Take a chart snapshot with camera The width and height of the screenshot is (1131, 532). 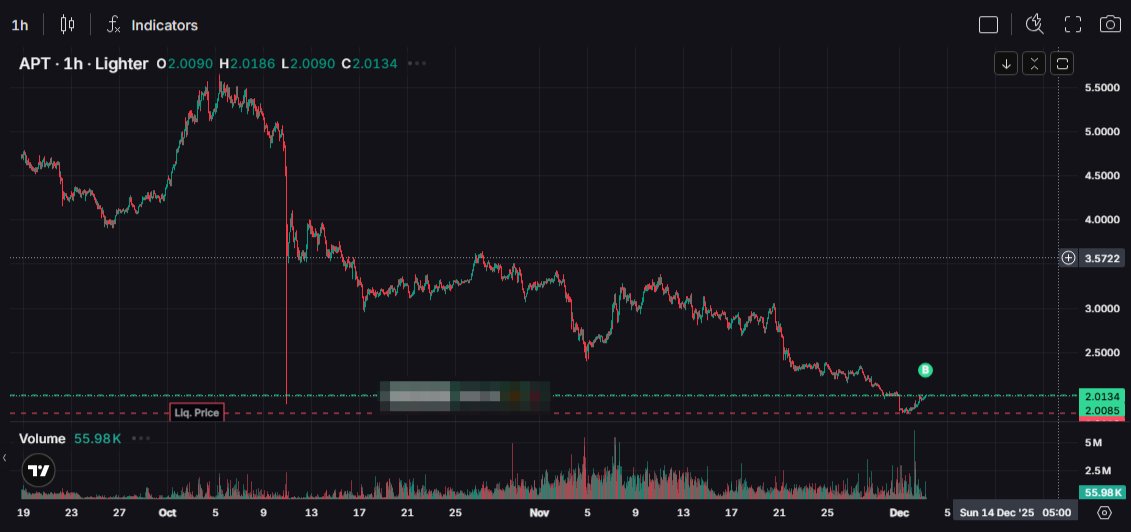[x=1110, y=25]
